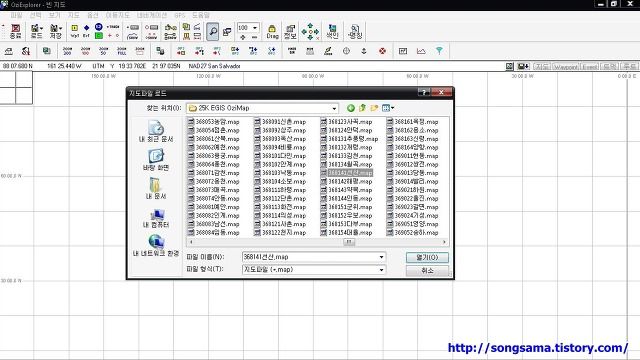Screen dimensions: 640x360
Task: Set zoom with the Zoom 200 button
Action: 67,51
